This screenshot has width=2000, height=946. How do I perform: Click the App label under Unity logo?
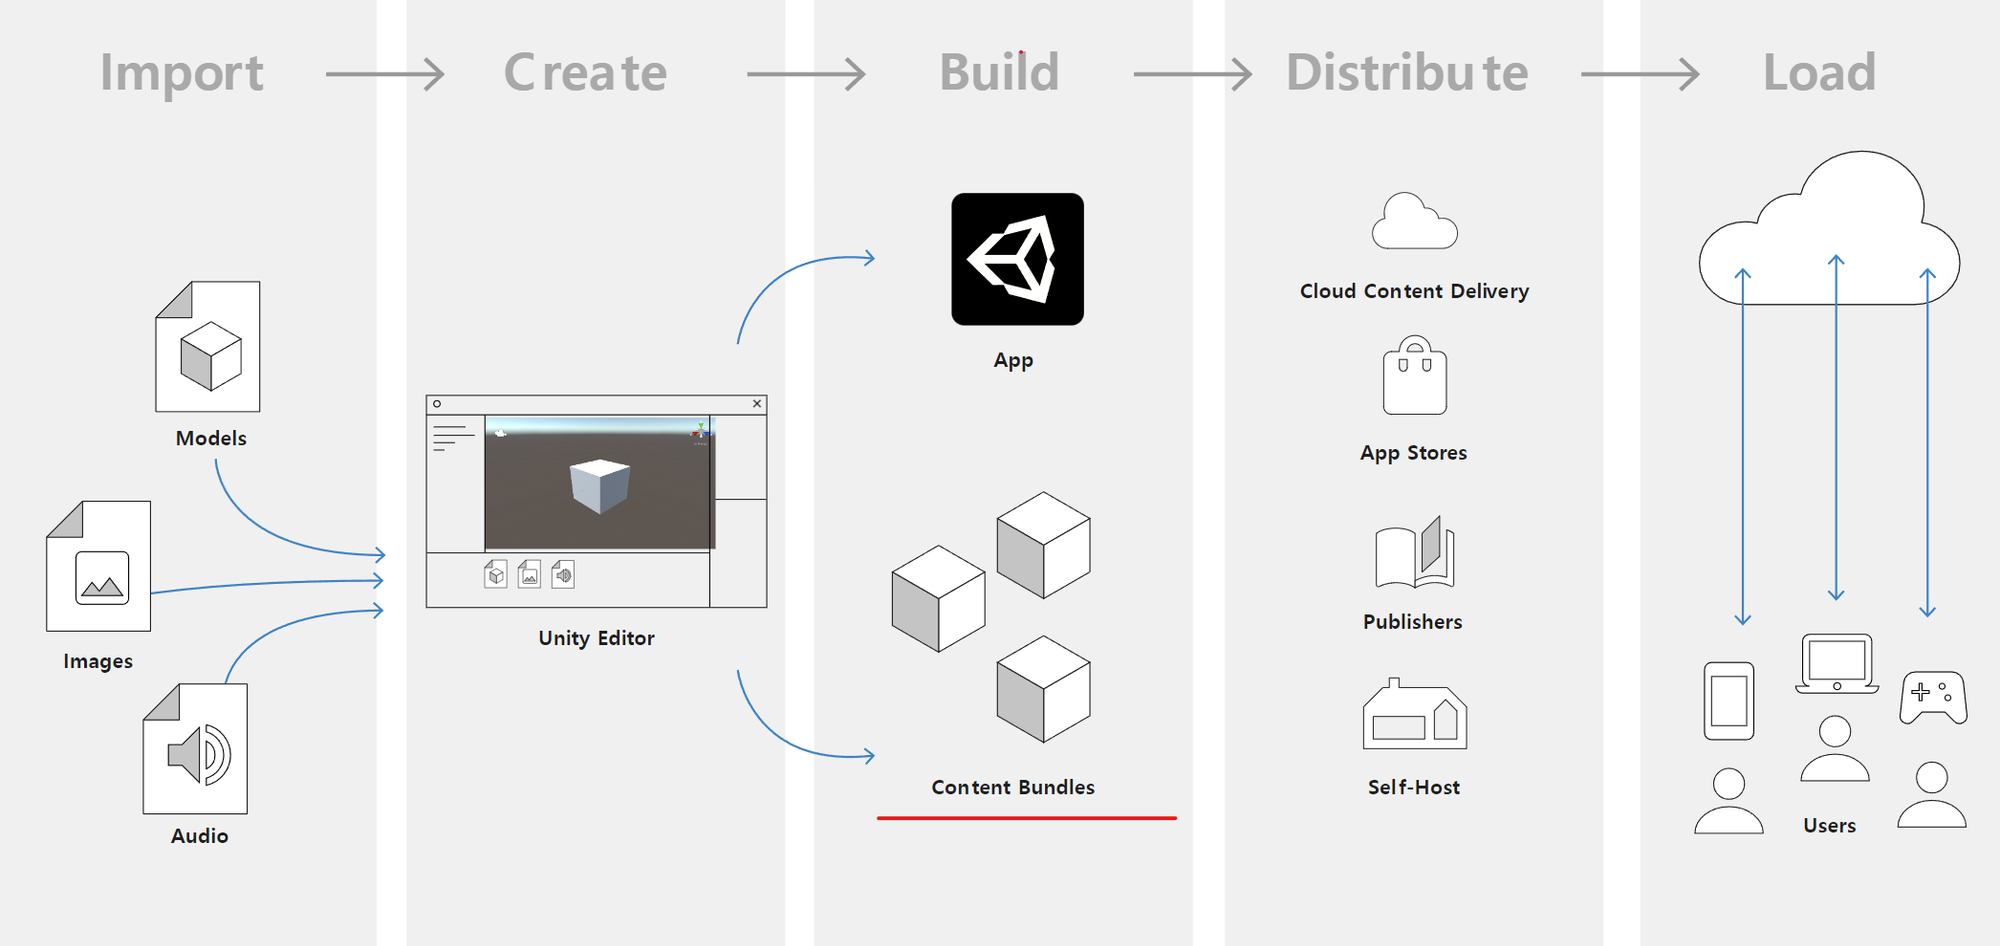click(1014, 360)
